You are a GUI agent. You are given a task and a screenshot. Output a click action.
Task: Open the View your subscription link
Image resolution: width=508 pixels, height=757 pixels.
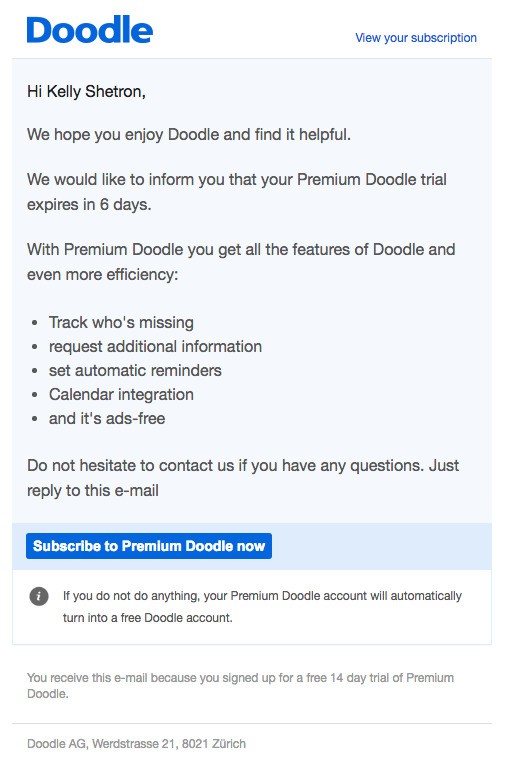[416, 38]
